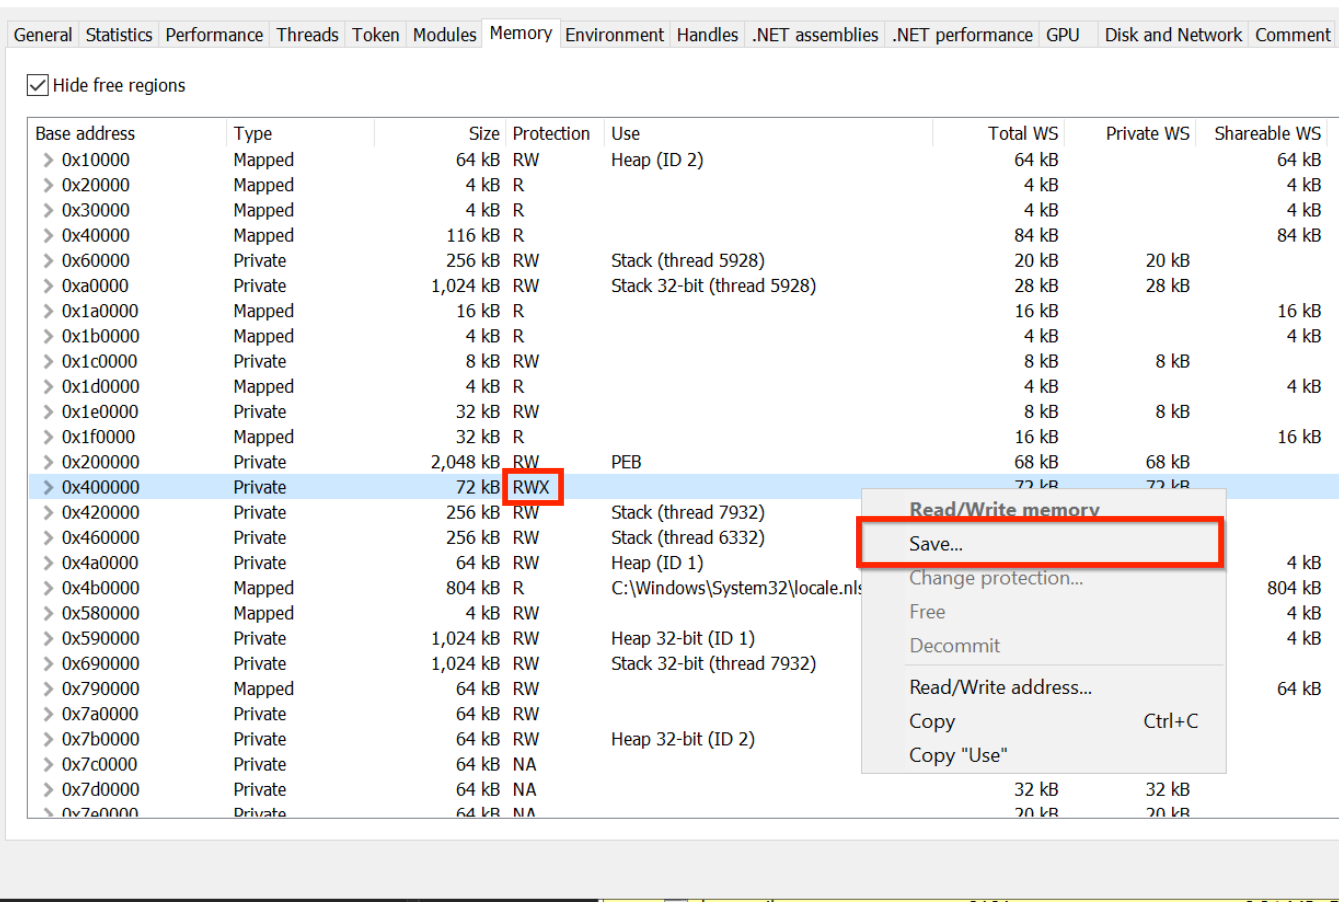The height and width of the screenshot is (902, 1339).
Task: Click the 116 kB size value
Action: point(473,235)
